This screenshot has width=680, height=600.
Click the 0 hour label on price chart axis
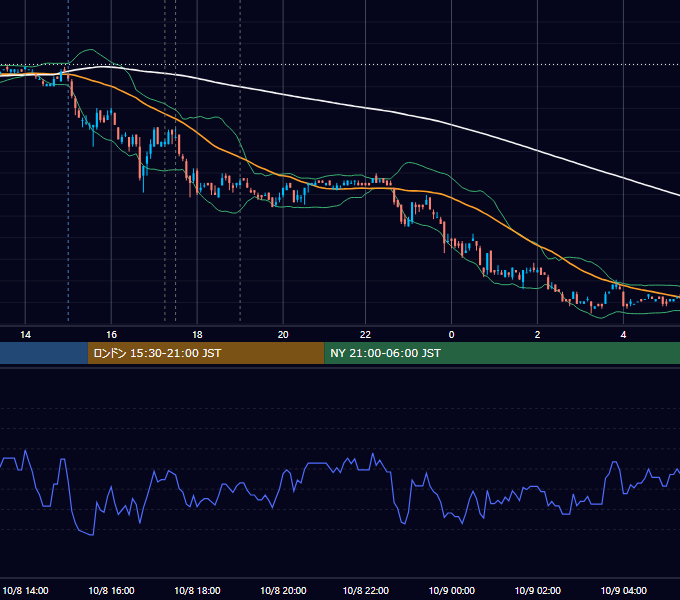[x=451, y=335]
